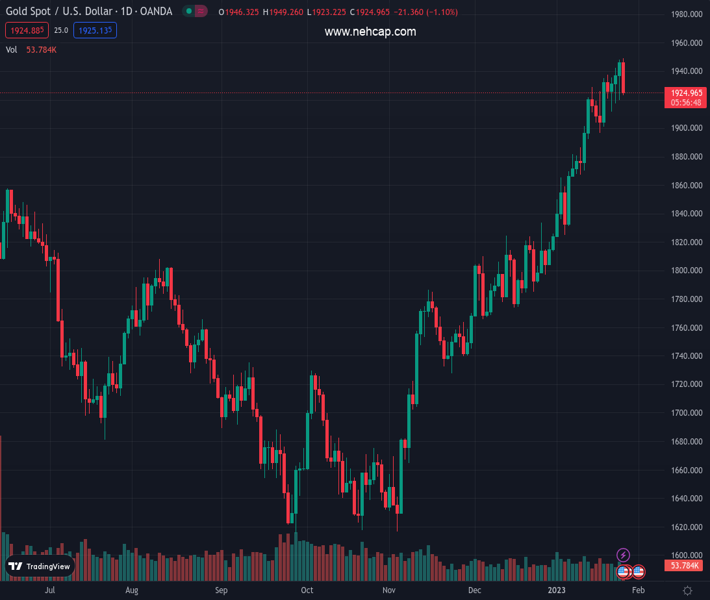Click the current price label 1924.965

(x=686, y=93)
